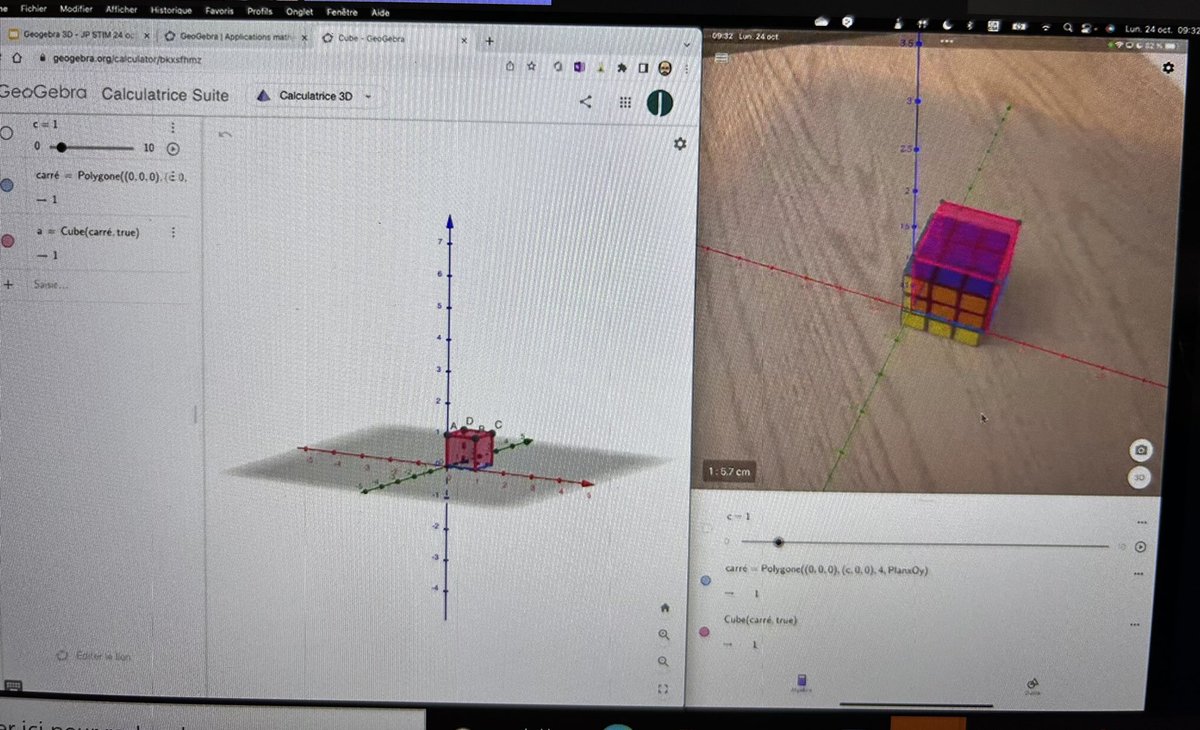The image size is (1200, 730).
Task: Click a = Cube(carré, true) definition in browser
Action: click(x=87, y=232)
